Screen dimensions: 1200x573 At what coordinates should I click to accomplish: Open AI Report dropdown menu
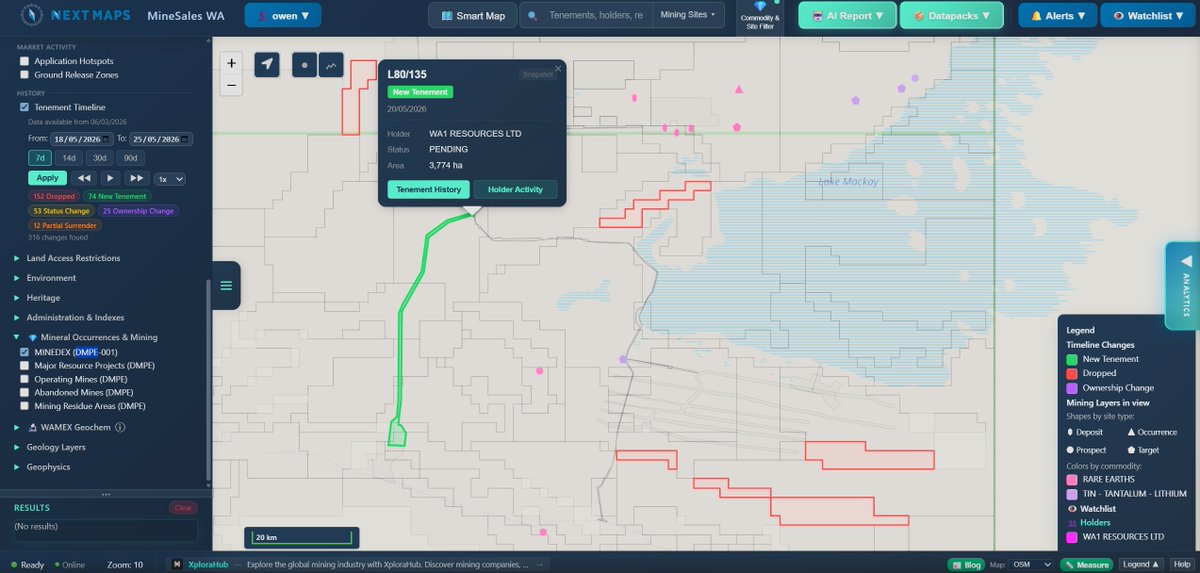(846, 16)
